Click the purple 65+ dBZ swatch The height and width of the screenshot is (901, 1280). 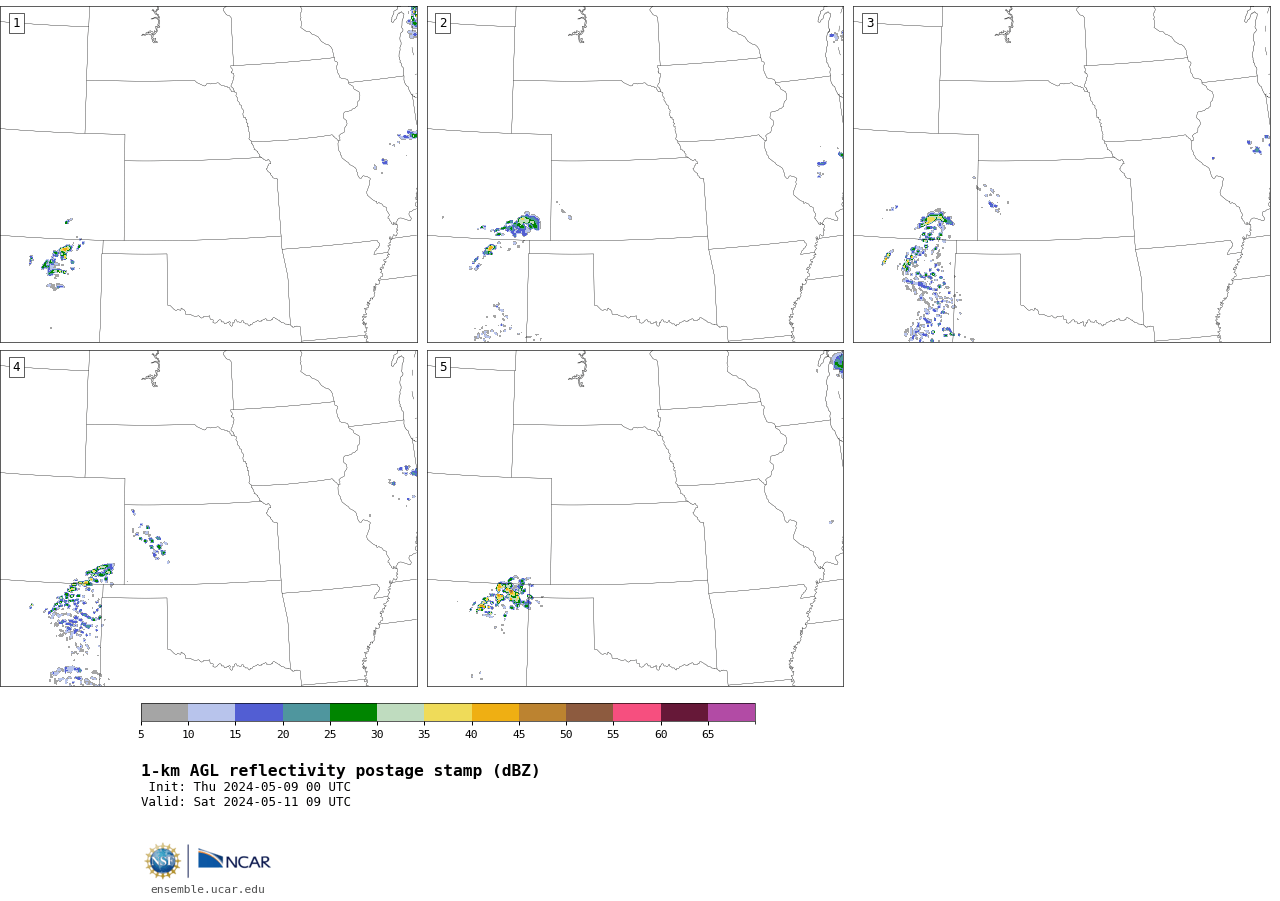click(x=731, y=713)
